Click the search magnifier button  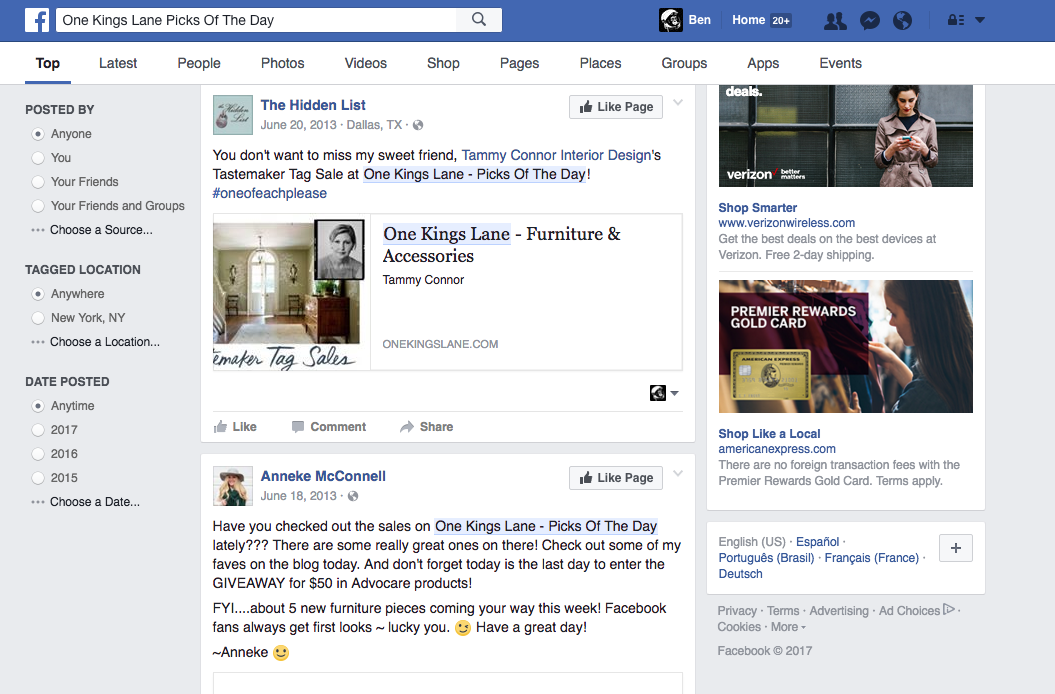tap(478, 20)
